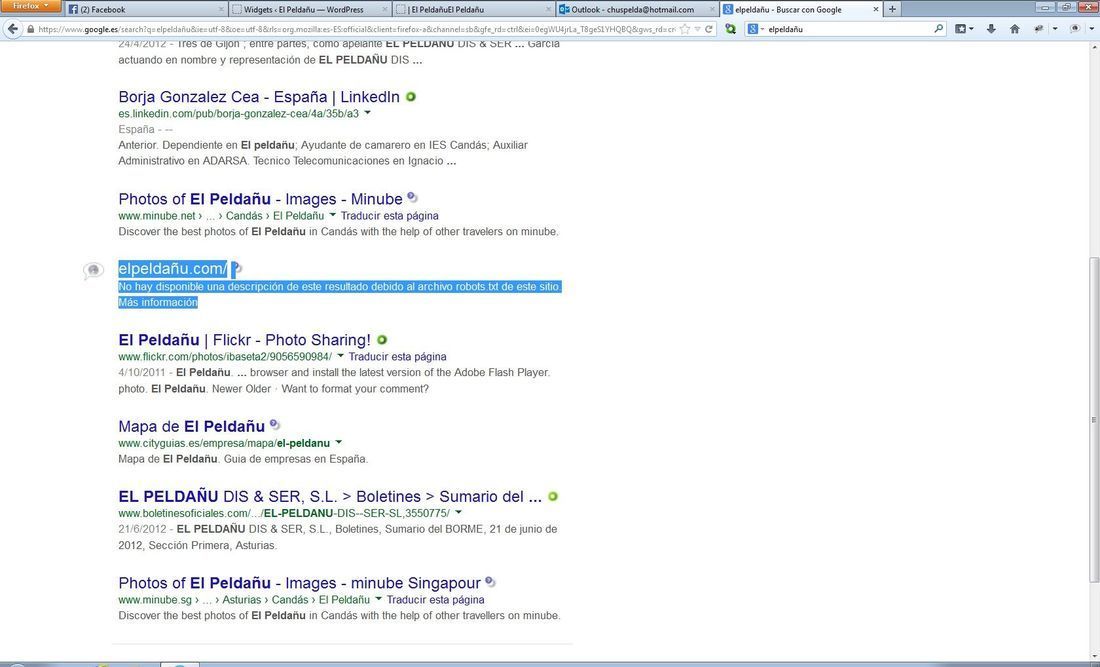Screen dimensions: 1100x667
Task: Click Traducir esta página under Minube result
Action: 389,215
